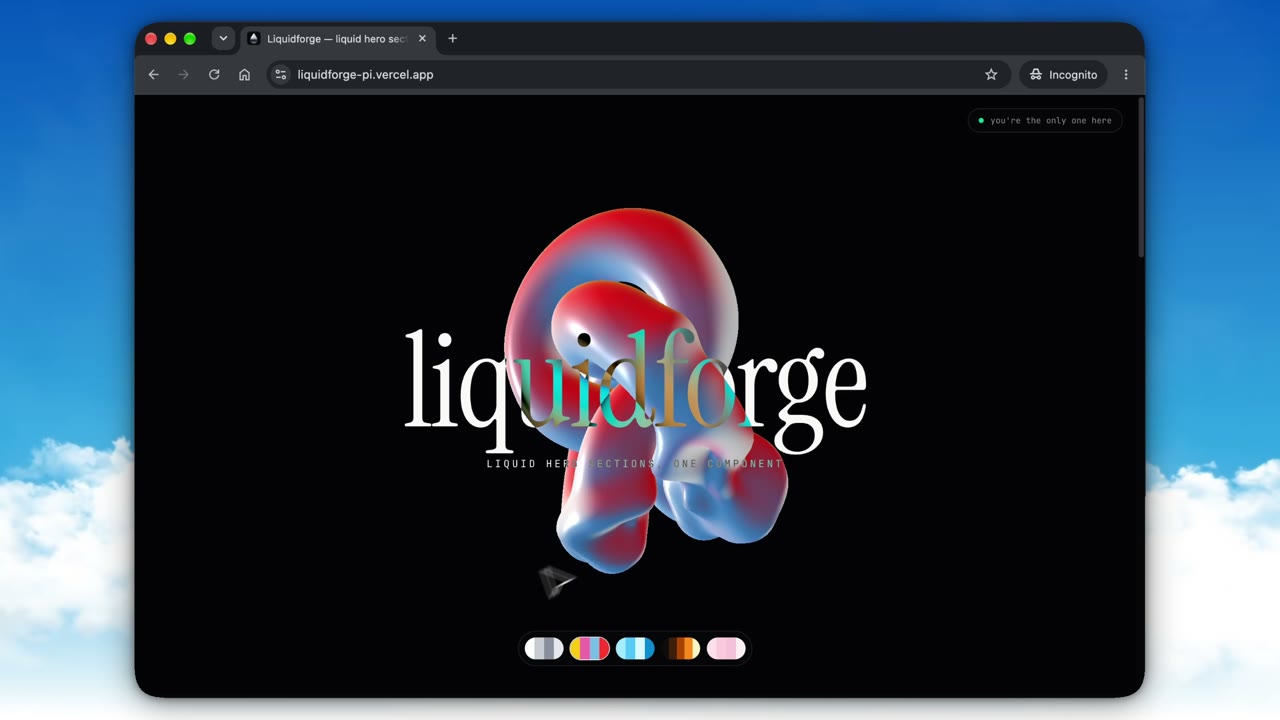The height and width of the screenshot is (720, 1280).
Task: Open a new browser tab
Action: click(x=452, y=38)
